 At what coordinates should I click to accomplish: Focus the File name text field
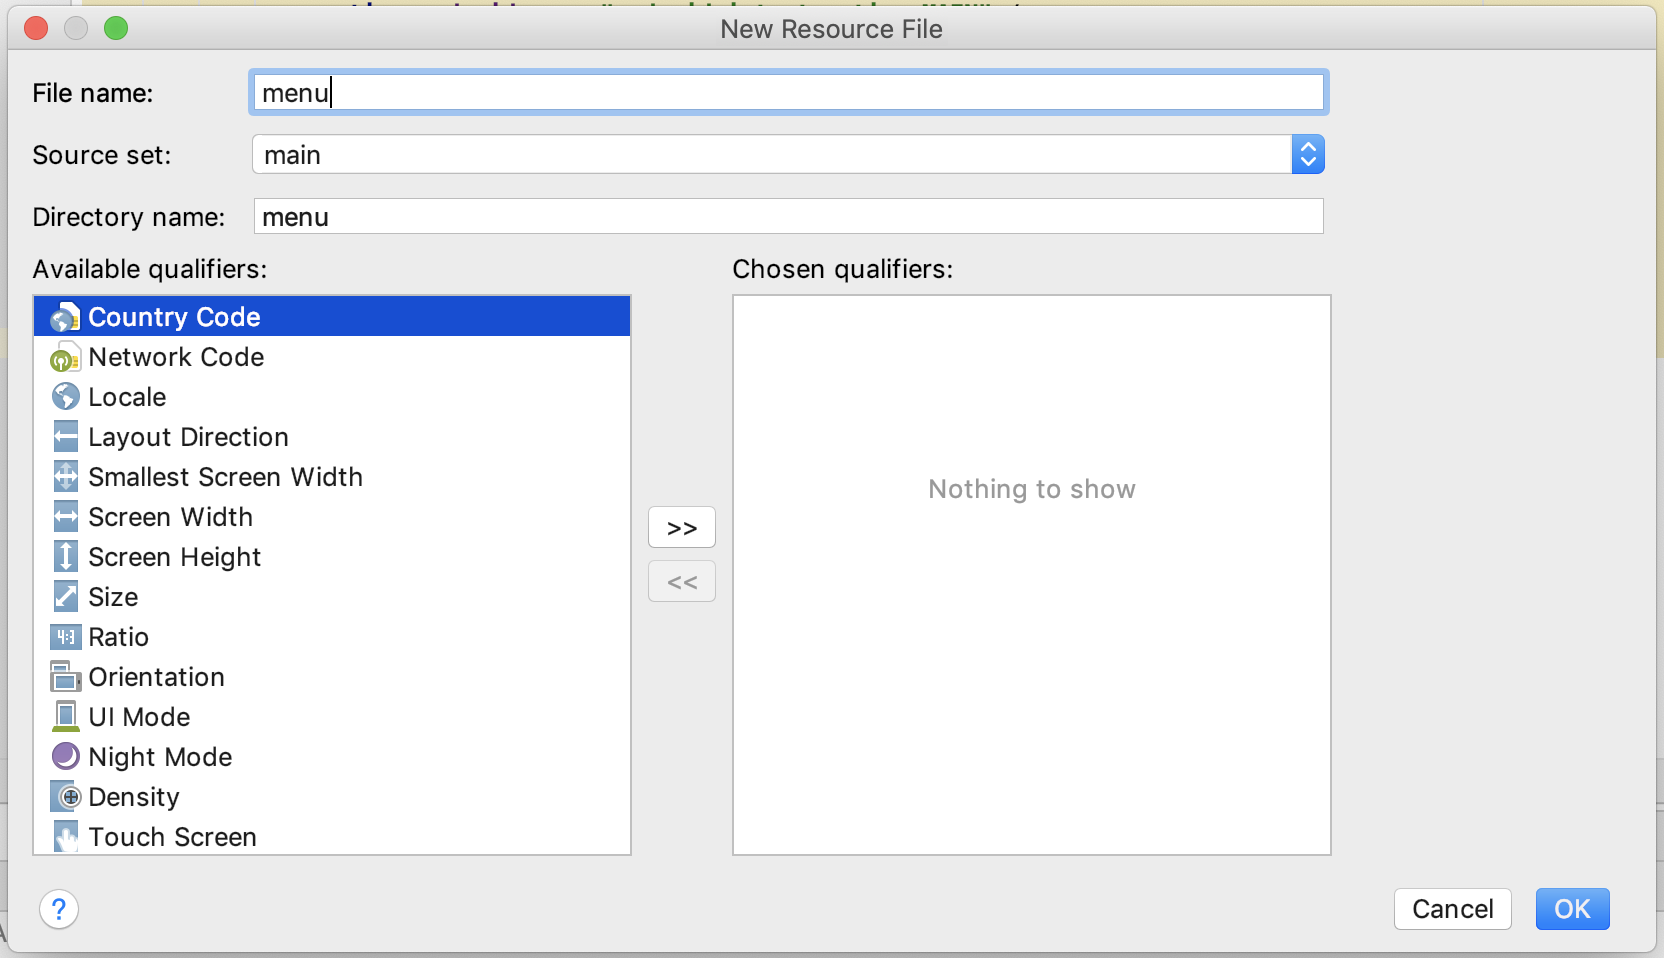788,93
